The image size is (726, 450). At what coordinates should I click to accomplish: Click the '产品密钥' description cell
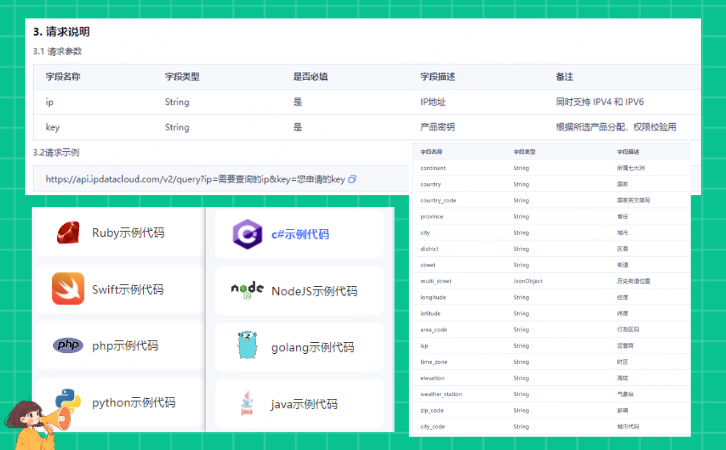(438, 127)
